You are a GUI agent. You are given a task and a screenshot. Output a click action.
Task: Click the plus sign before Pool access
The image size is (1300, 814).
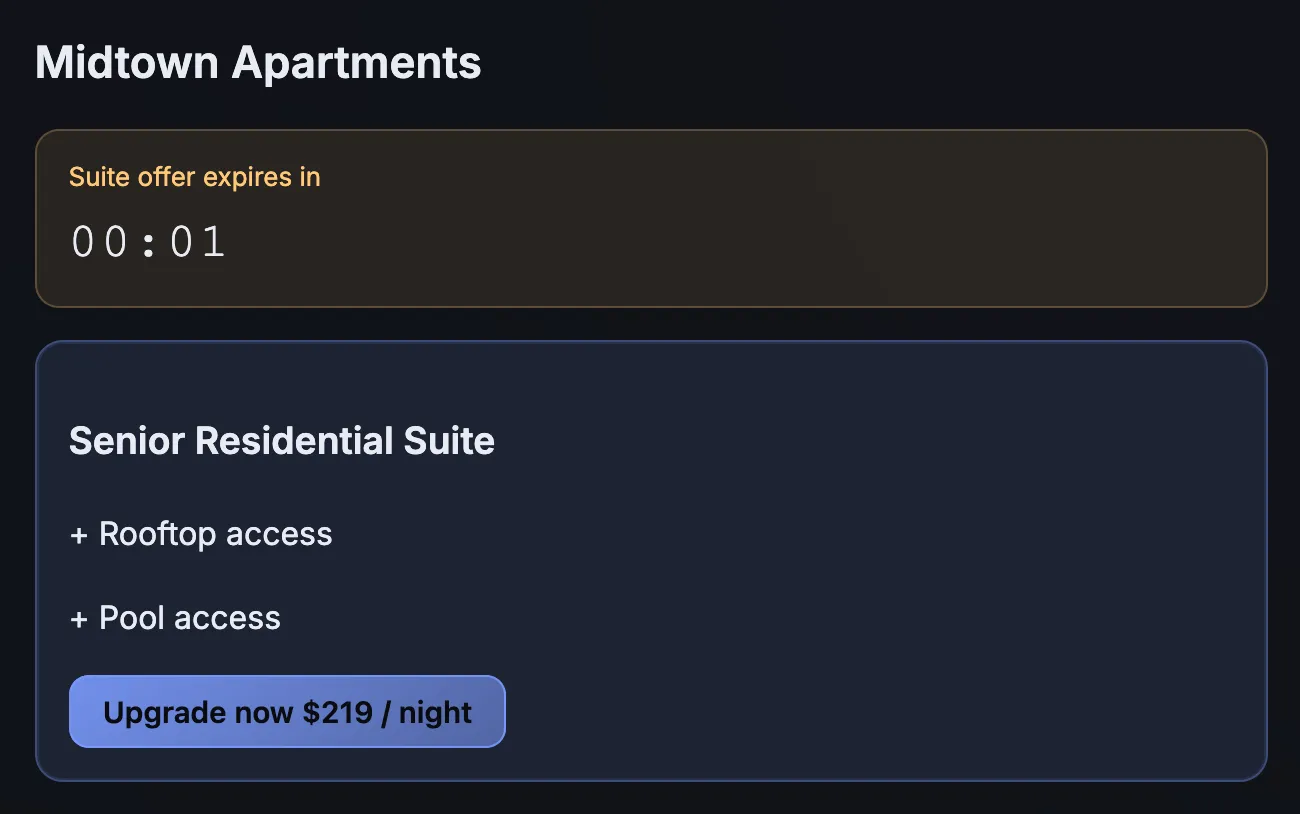click(x=78, y=618)
